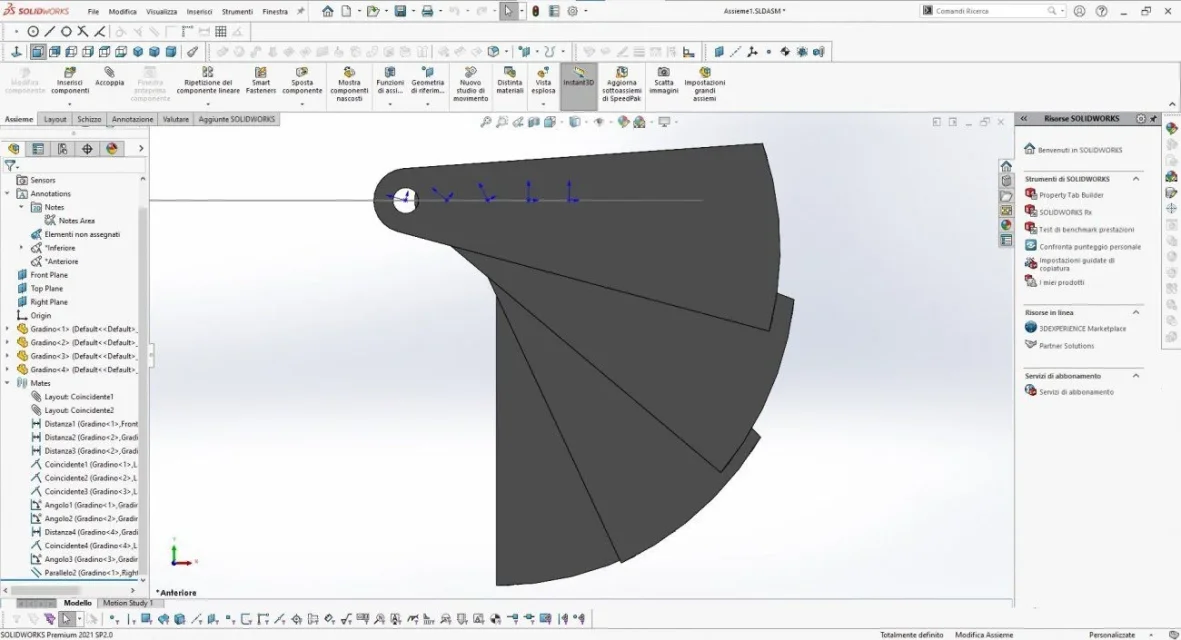Image resolution: width=1181 pixels, height=640 pixels.
Task: Select Front Plane in the feature tree
Action: pyautogui.click(x=49, y=275)
